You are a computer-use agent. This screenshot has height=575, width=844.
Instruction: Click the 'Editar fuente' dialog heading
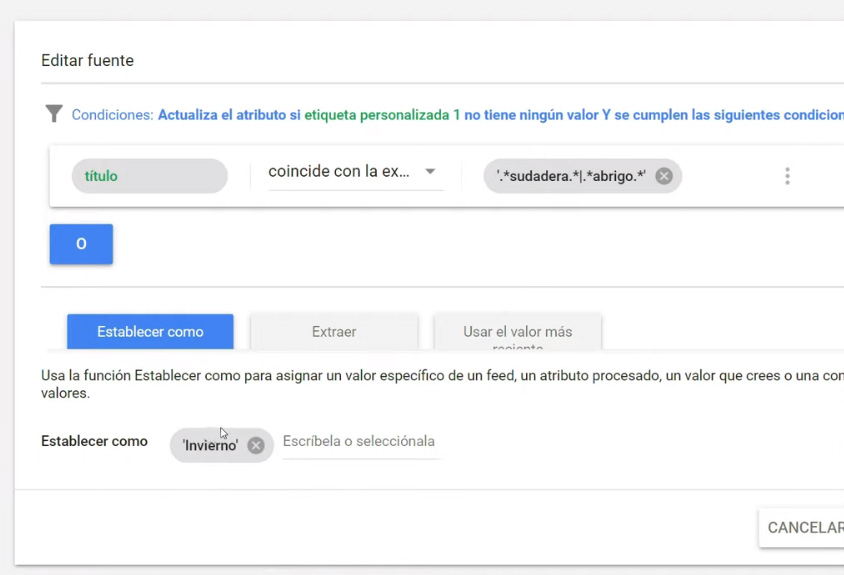click(87, 60)
